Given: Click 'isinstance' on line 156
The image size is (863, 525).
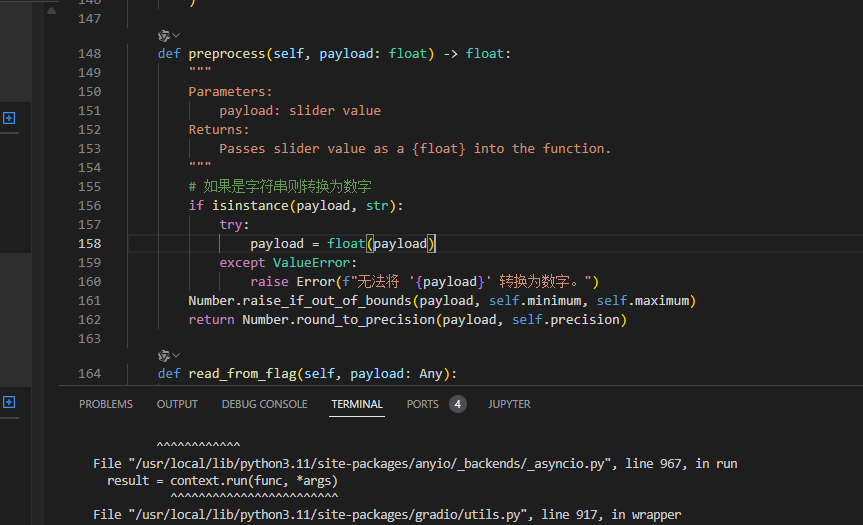Looking at the screenshot, I should point(250,205).
